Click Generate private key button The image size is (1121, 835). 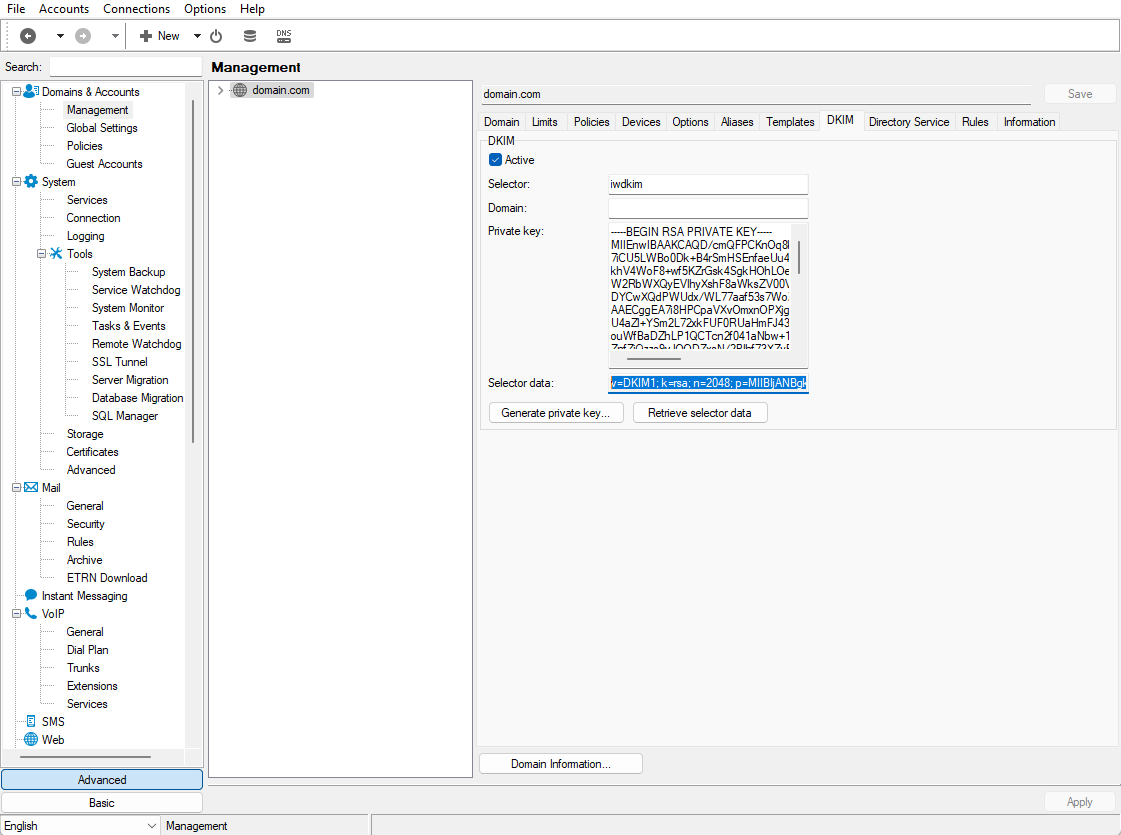pos(556,413)
